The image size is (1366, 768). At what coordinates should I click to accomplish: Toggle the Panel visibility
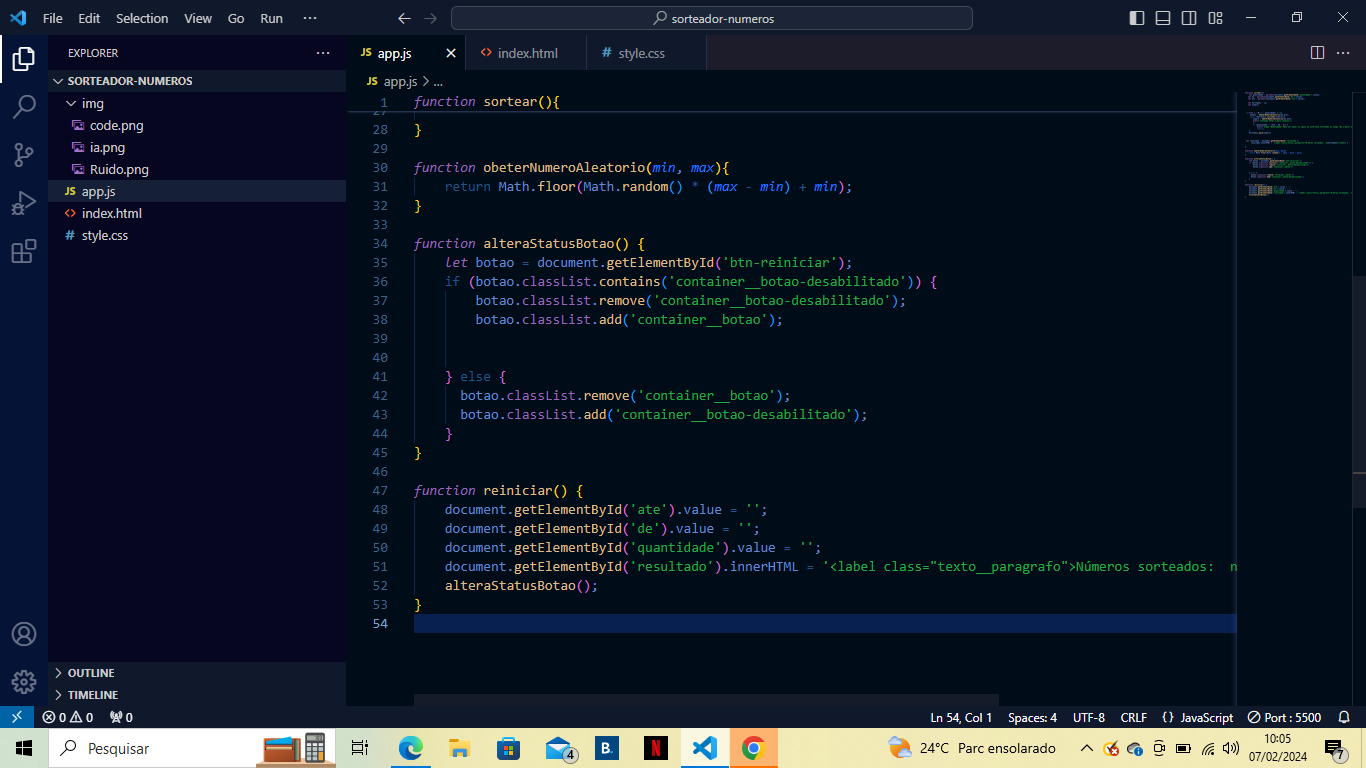click(1163, 18)
